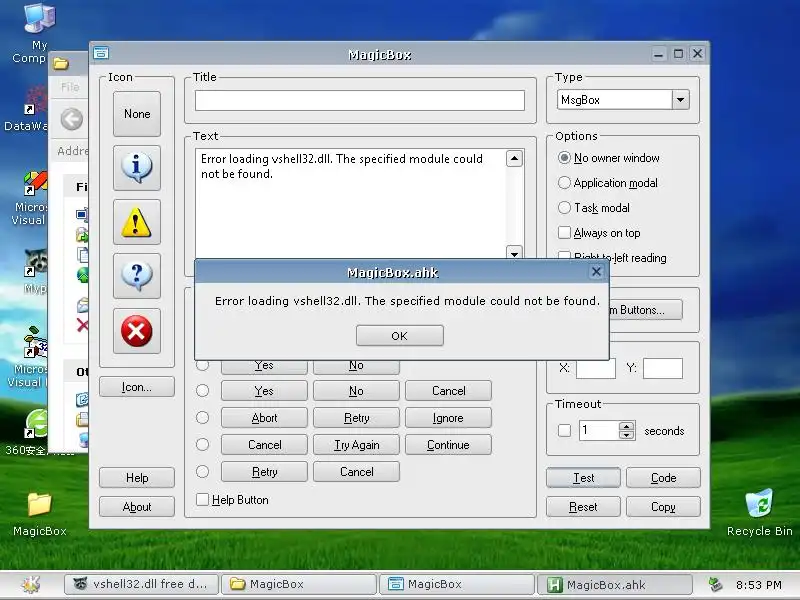The width and height of the screenshot is (800, 600).
Task: Click the Ignore button sample
Action: (x=448, y=417)
